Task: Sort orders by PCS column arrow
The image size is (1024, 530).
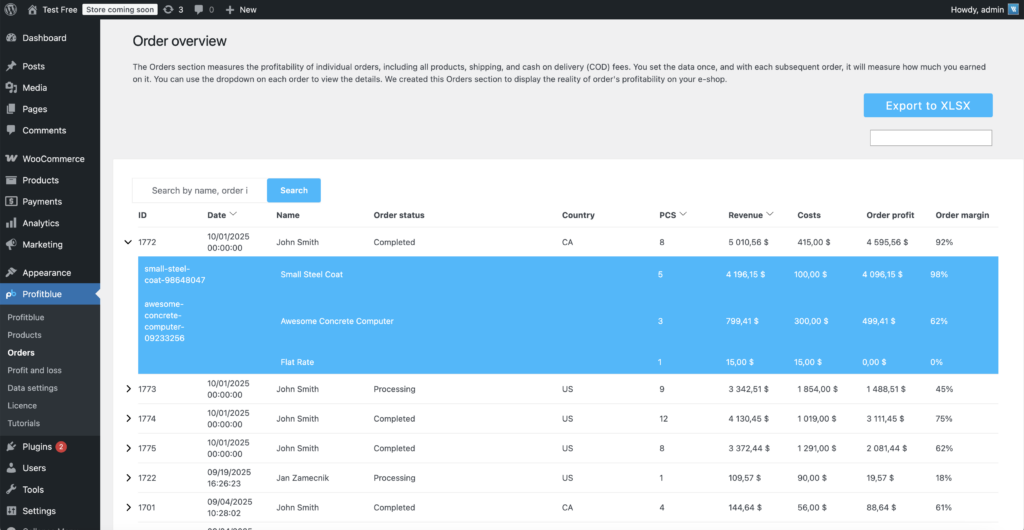Action: (x=684, y=214)
